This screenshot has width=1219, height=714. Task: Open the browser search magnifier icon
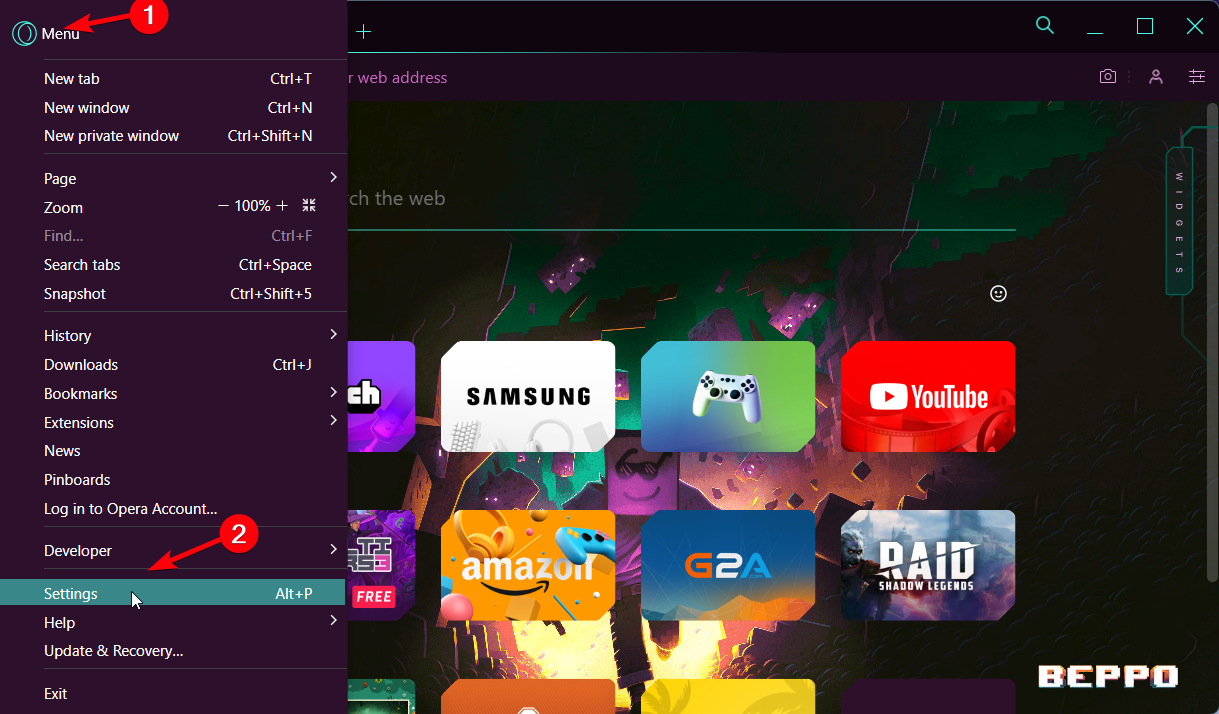coord(1045,26)
